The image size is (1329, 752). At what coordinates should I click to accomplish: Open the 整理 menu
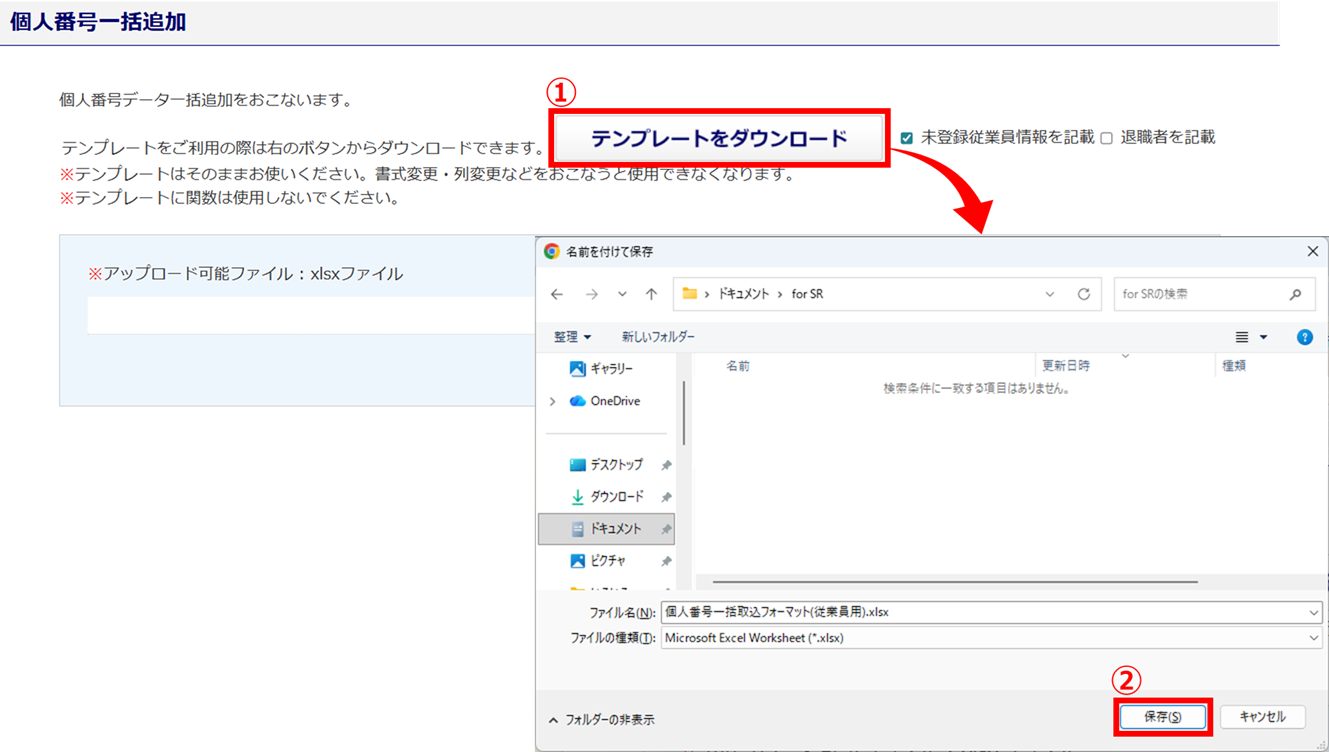(572, 337)
